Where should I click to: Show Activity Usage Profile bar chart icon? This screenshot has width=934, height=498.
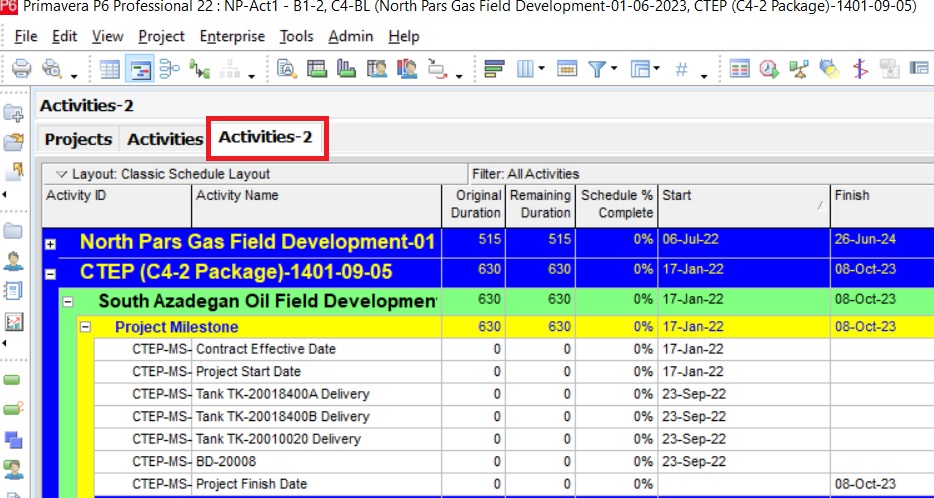pos(347,69)
